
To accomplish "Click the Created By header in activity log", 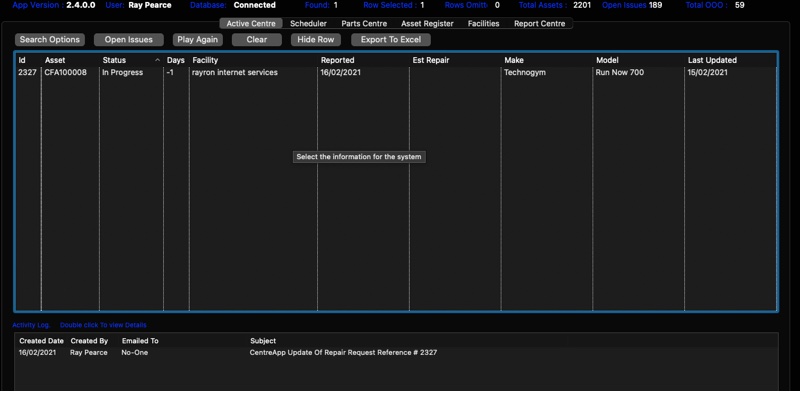I will [x=89, y=341].
